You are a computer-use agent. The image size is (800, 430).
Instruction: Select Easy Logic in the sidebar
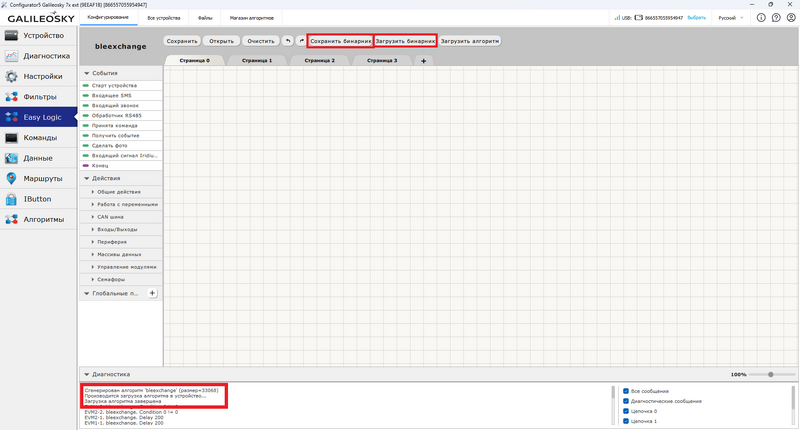(38, 117)
